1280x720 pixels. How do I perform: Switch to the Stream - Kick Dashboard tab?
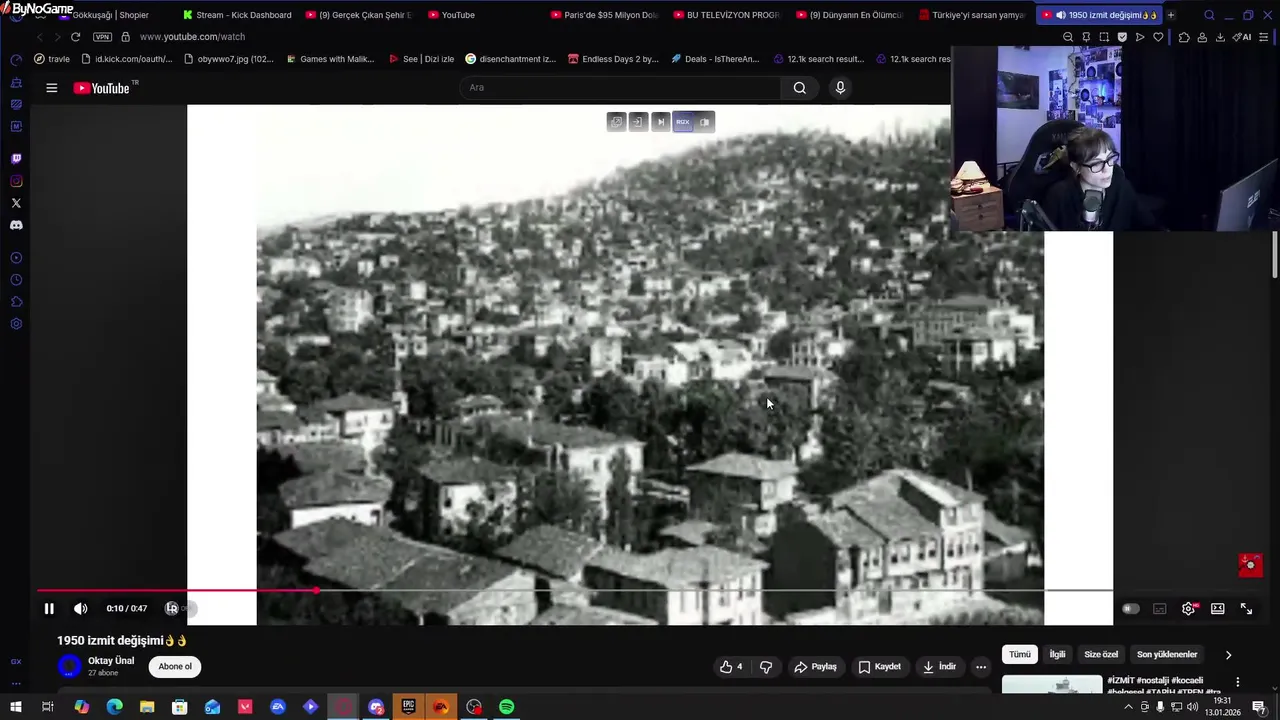pos(236,15)
